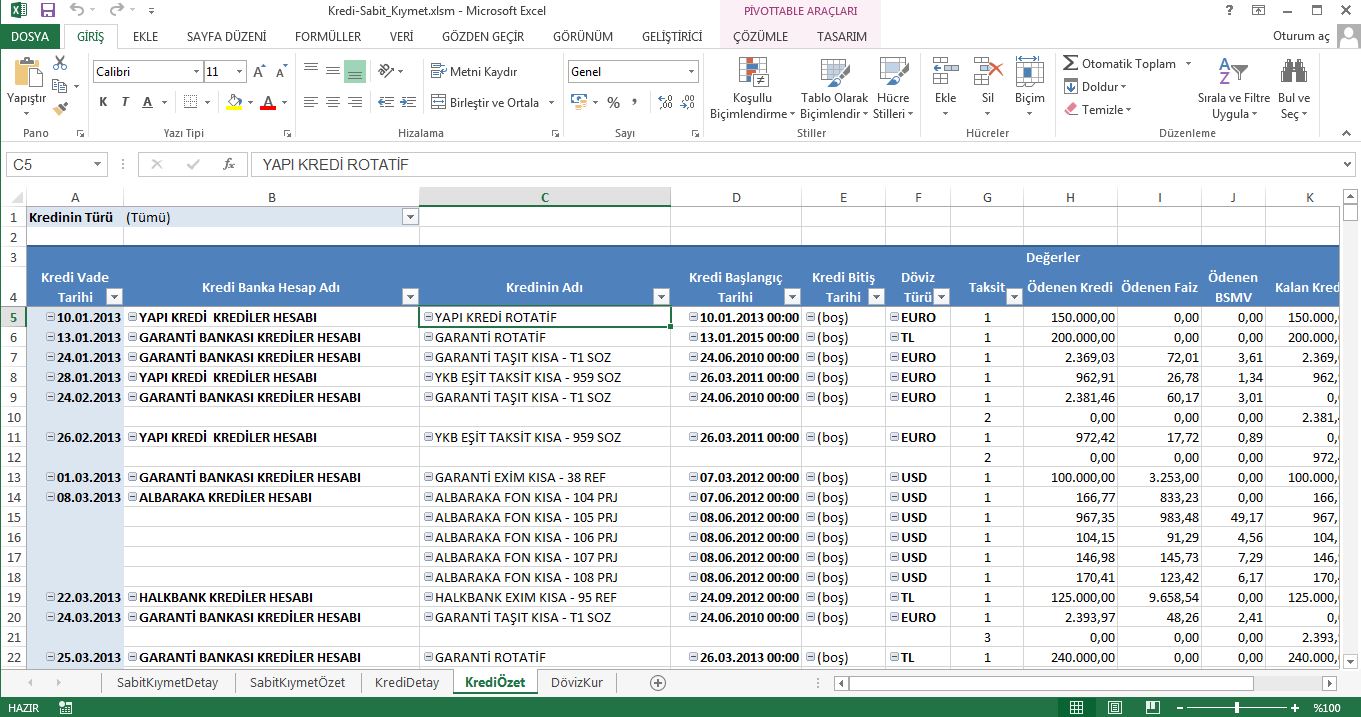This screenshot has height=717, width=1361.
Task: Click the fx insert function icon
Action: point(229,164)
